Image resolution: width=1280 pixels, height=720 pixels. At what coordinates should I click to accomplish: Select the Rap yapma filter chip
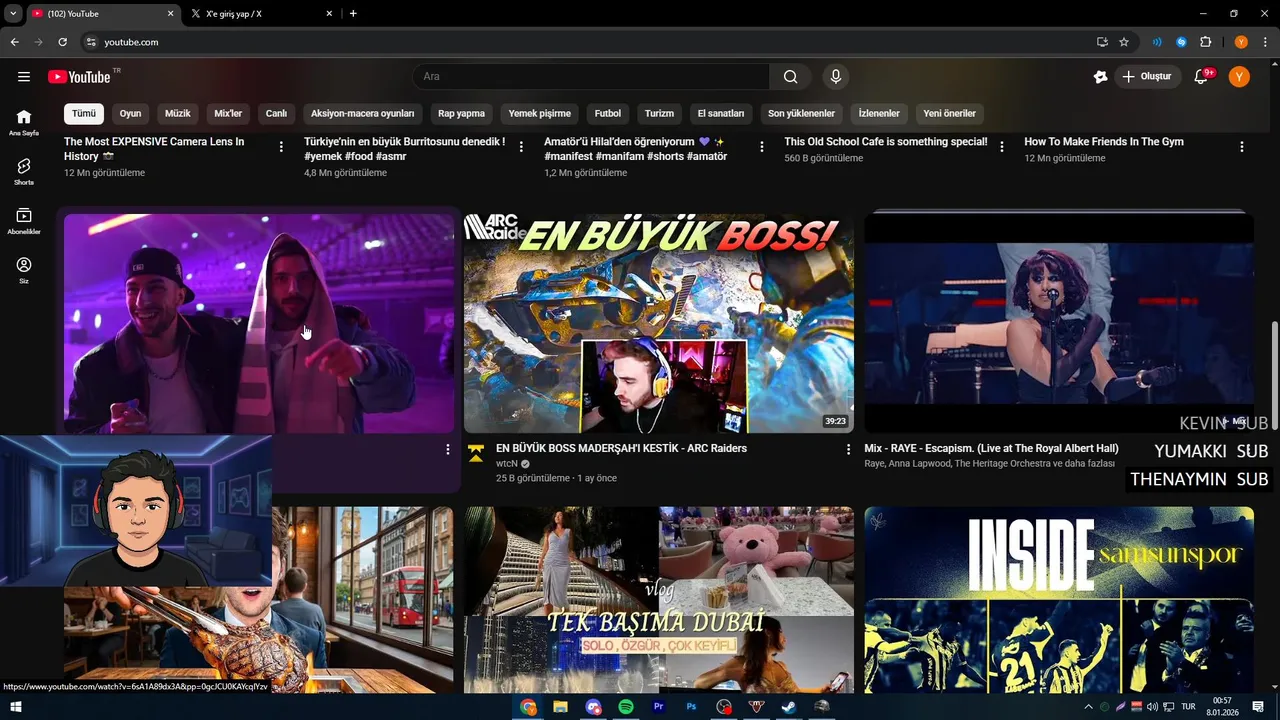point(461,114)
